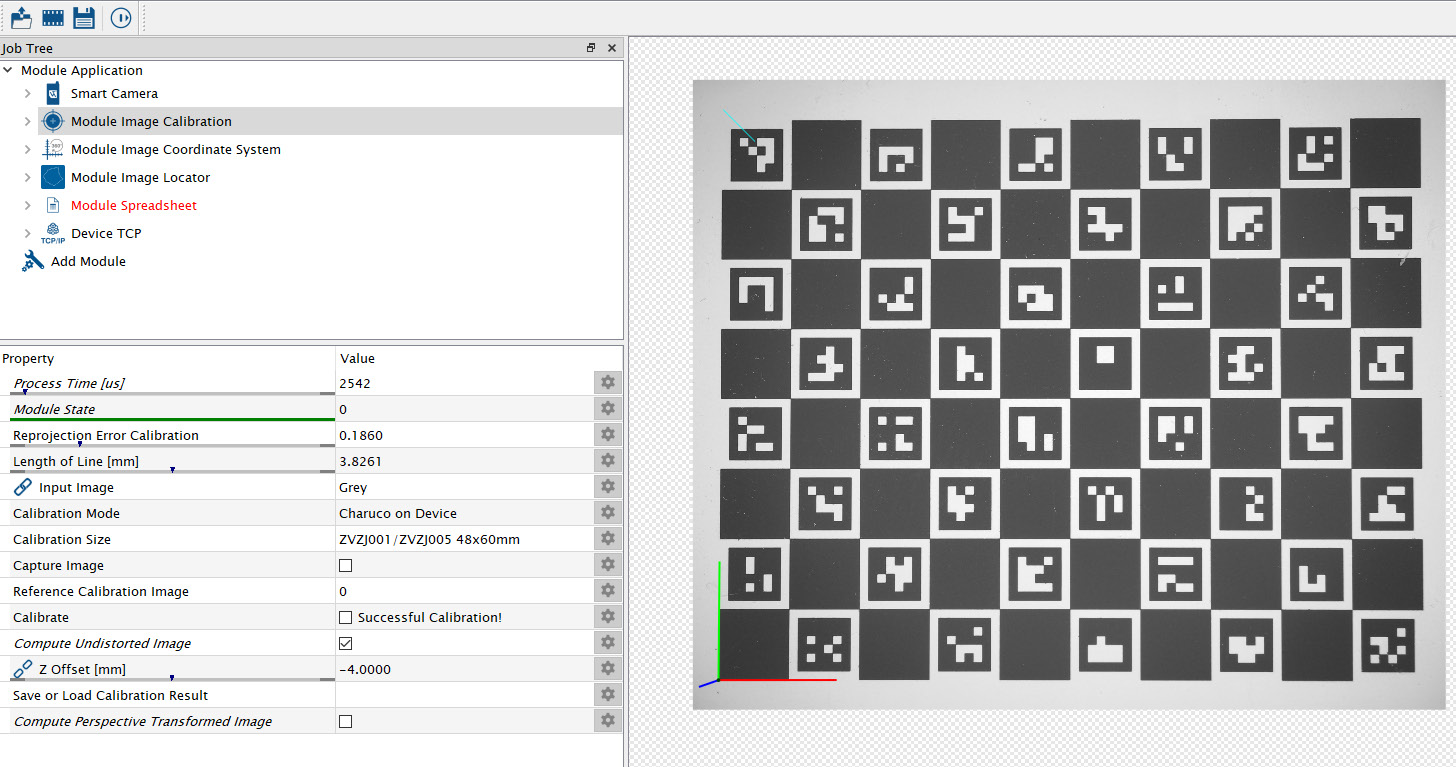Screen dimensions: 1456x767
Task: Click the Reference Calibration Image value field
Action: coord(465,591)
